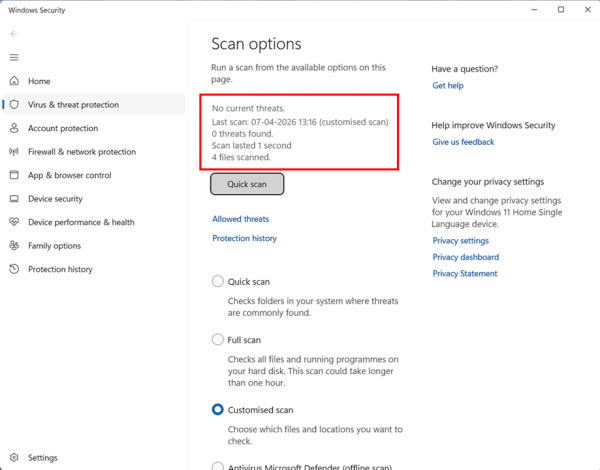
Task: Click the 'Scan options' heading
Action: [256, 44]
